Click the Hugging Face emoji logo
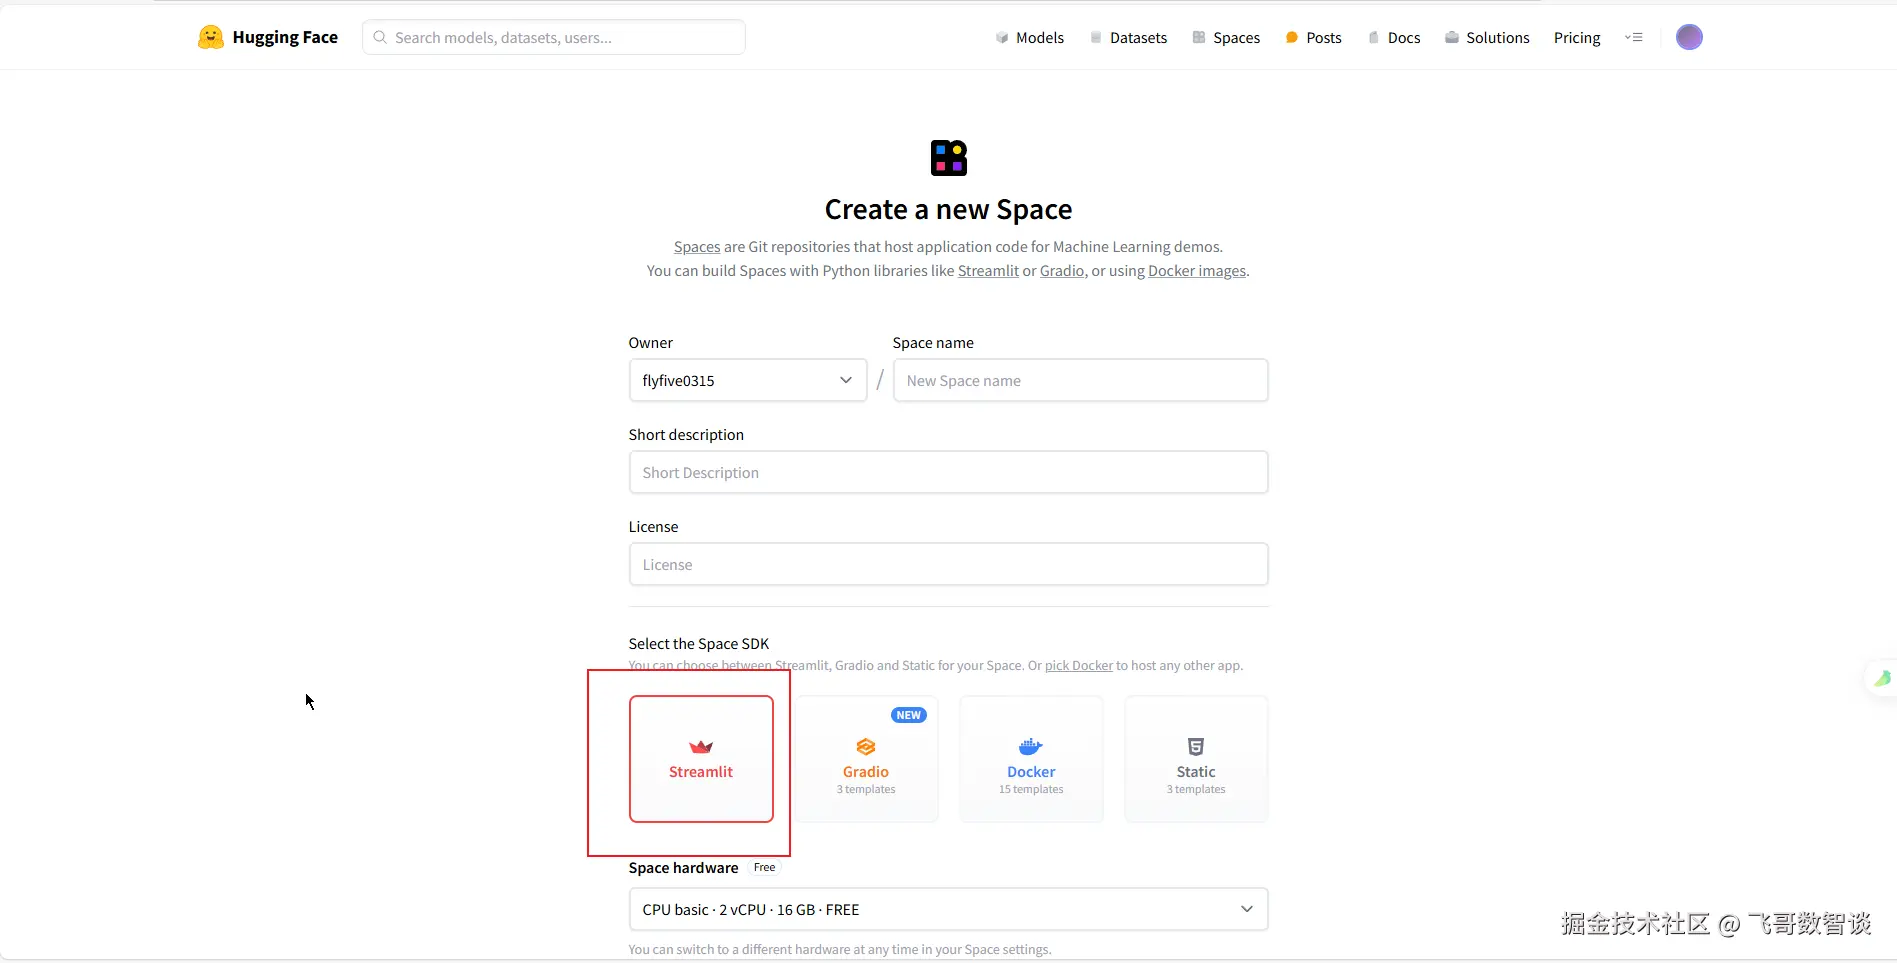 point(210,37)
